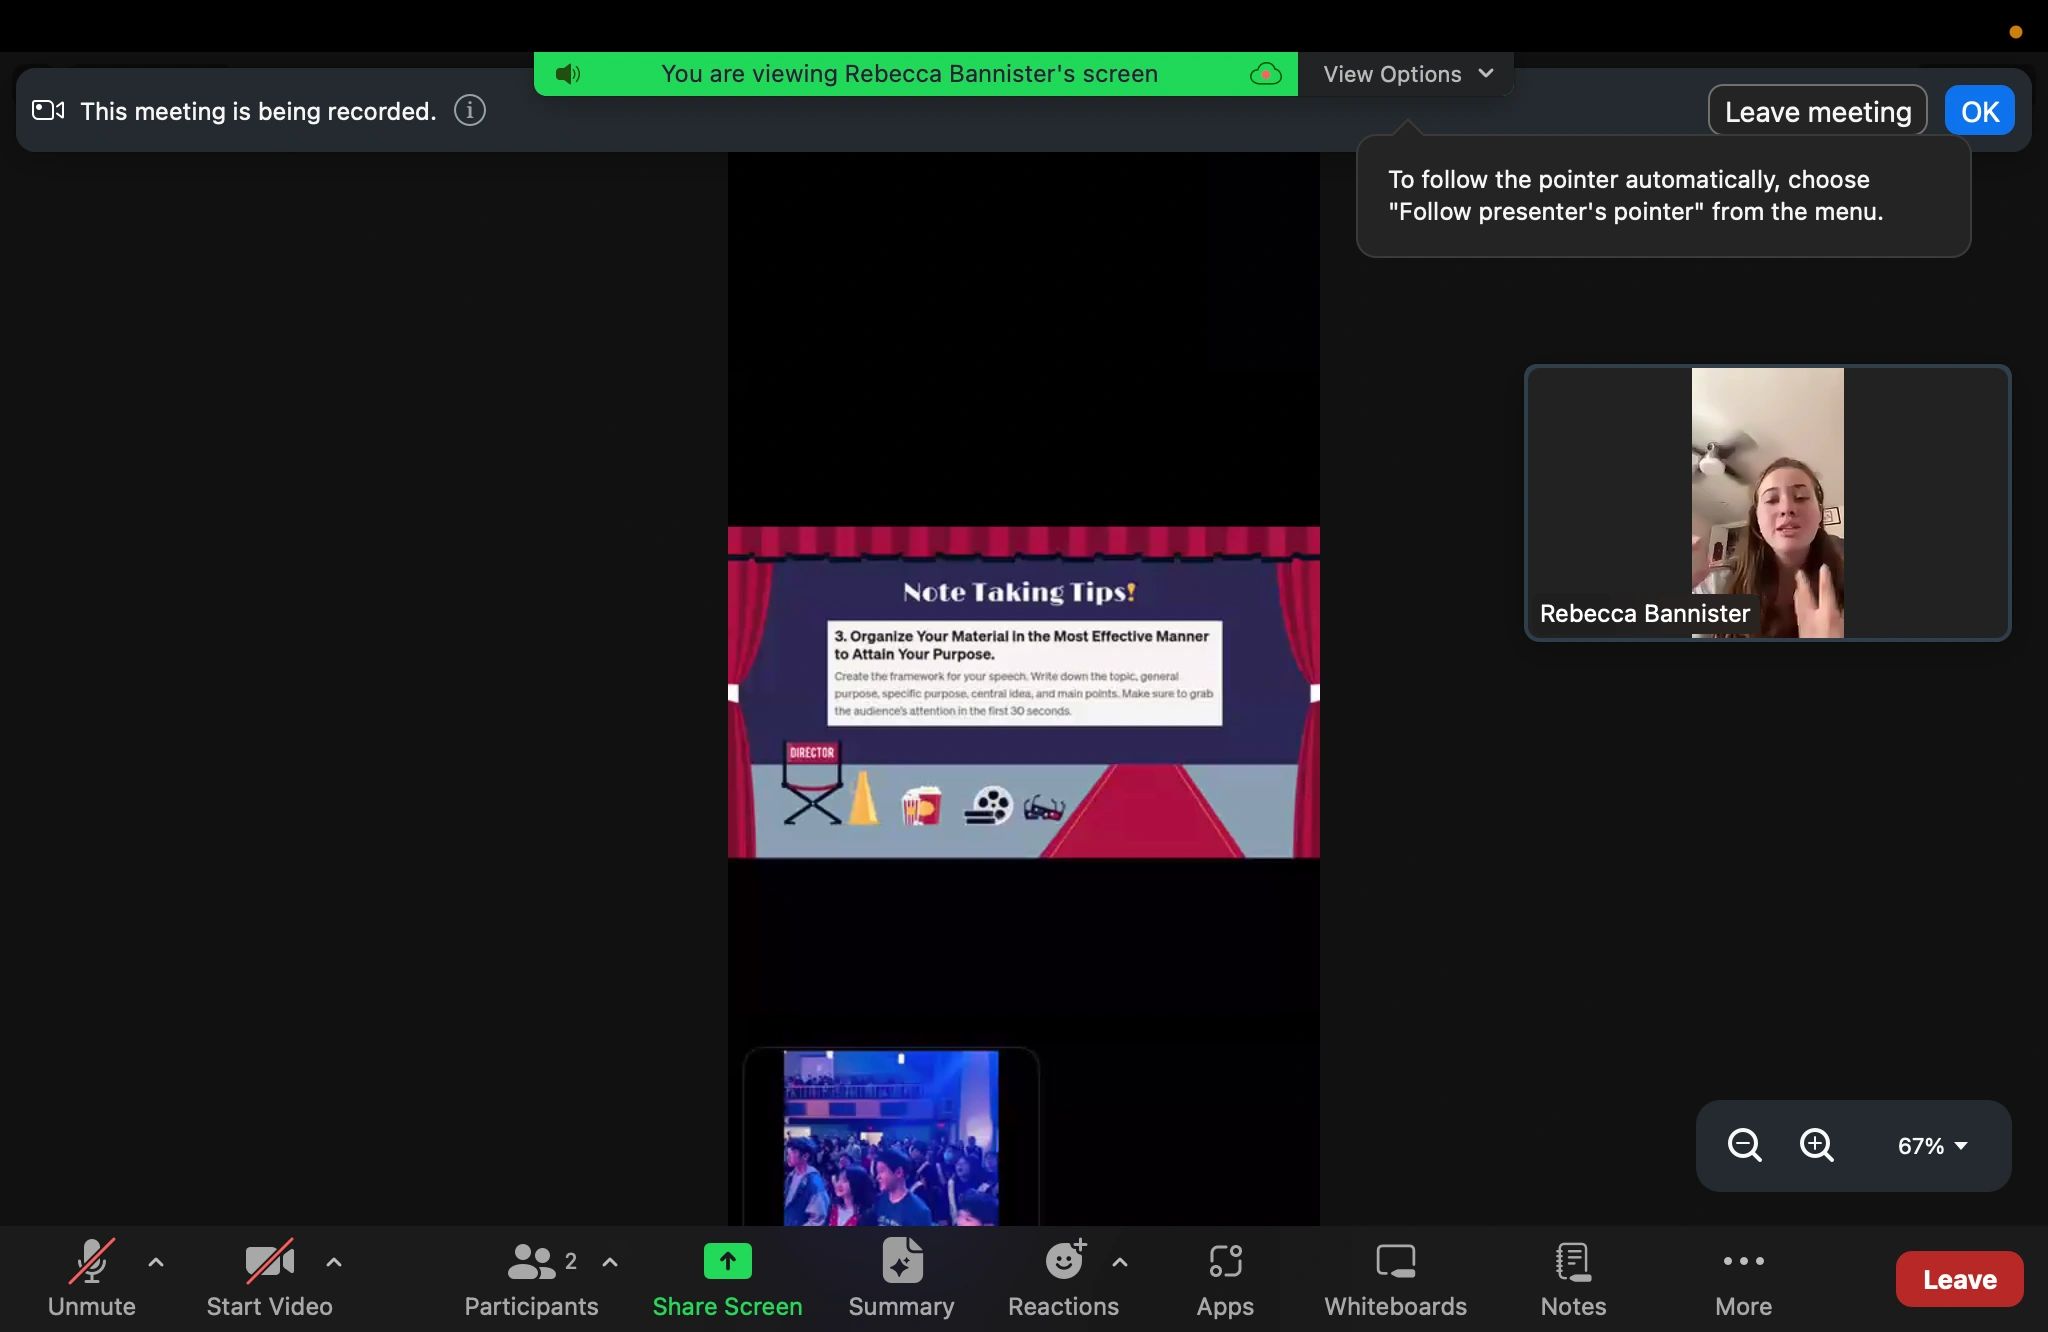Click the green Share Screen icon
The width and height of the screenshot is (2048, 1332).
[x=727, y=1262]
